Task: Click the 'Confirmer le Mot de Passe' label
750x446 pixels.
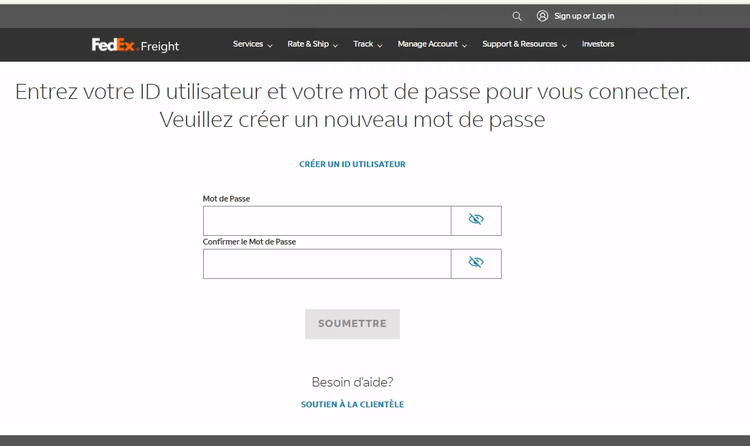Action: tap(249, 242)
